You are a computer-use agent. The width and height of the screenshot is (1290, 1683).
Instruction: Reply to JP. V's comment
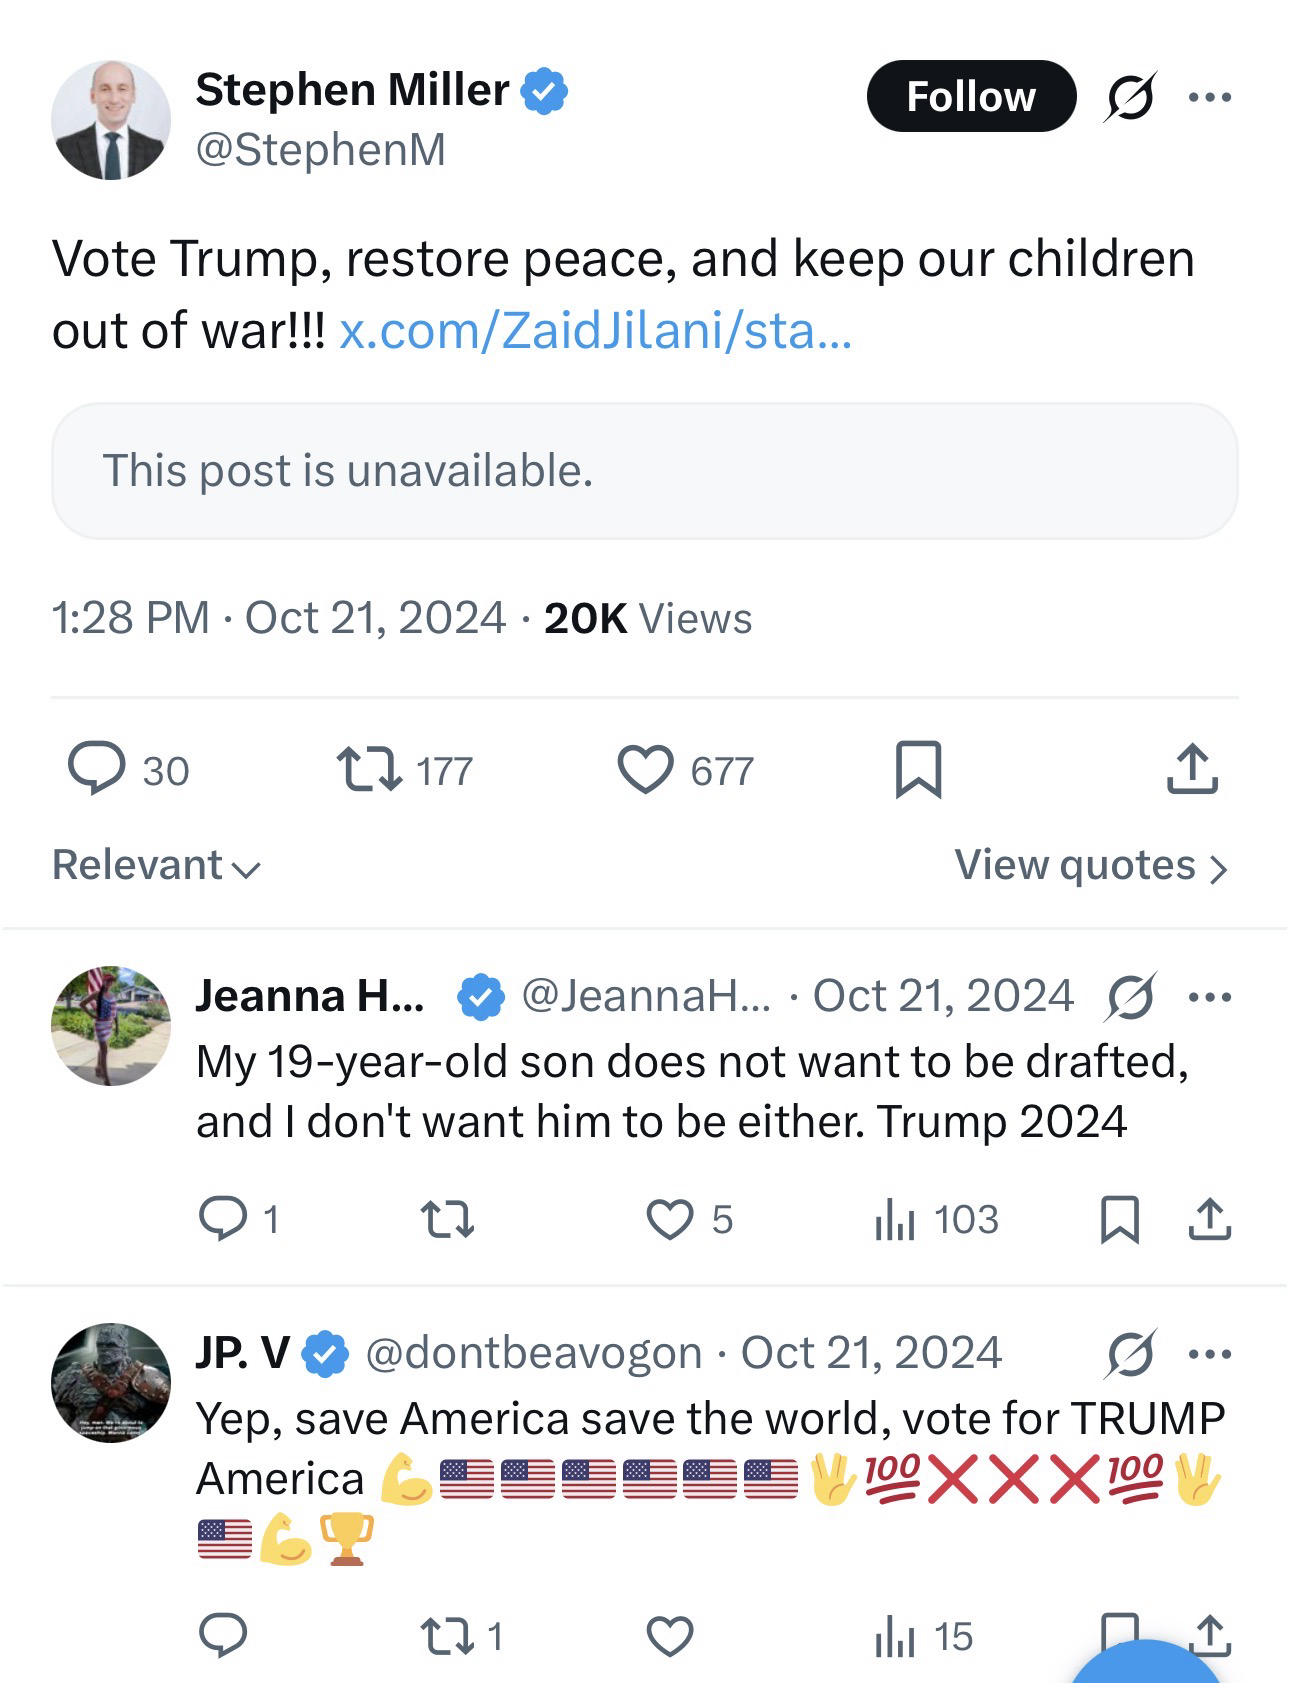point(223,1636)
